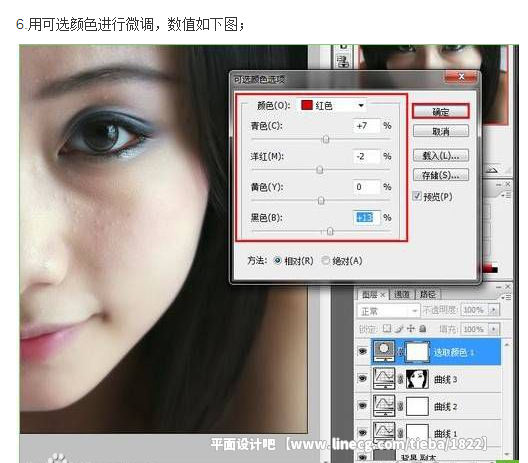
Task: Select the 选取颜色 1 layer mask thumbnail
Action: 418,352
